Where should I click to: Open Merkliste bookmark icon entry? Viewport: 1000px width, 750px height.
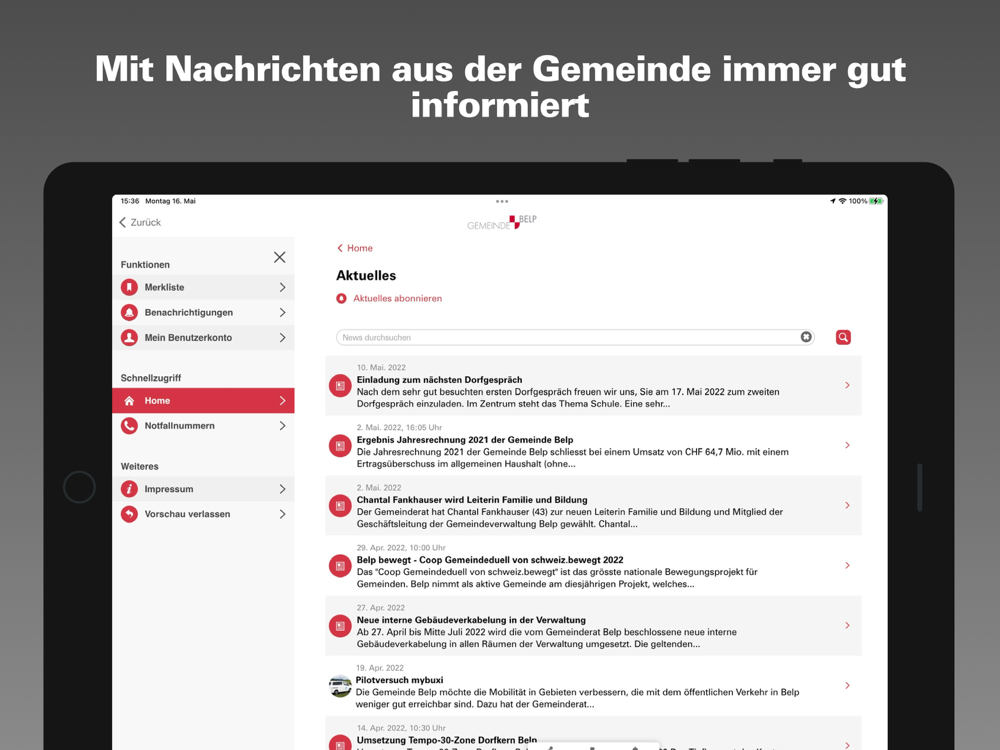coord(129,288)
